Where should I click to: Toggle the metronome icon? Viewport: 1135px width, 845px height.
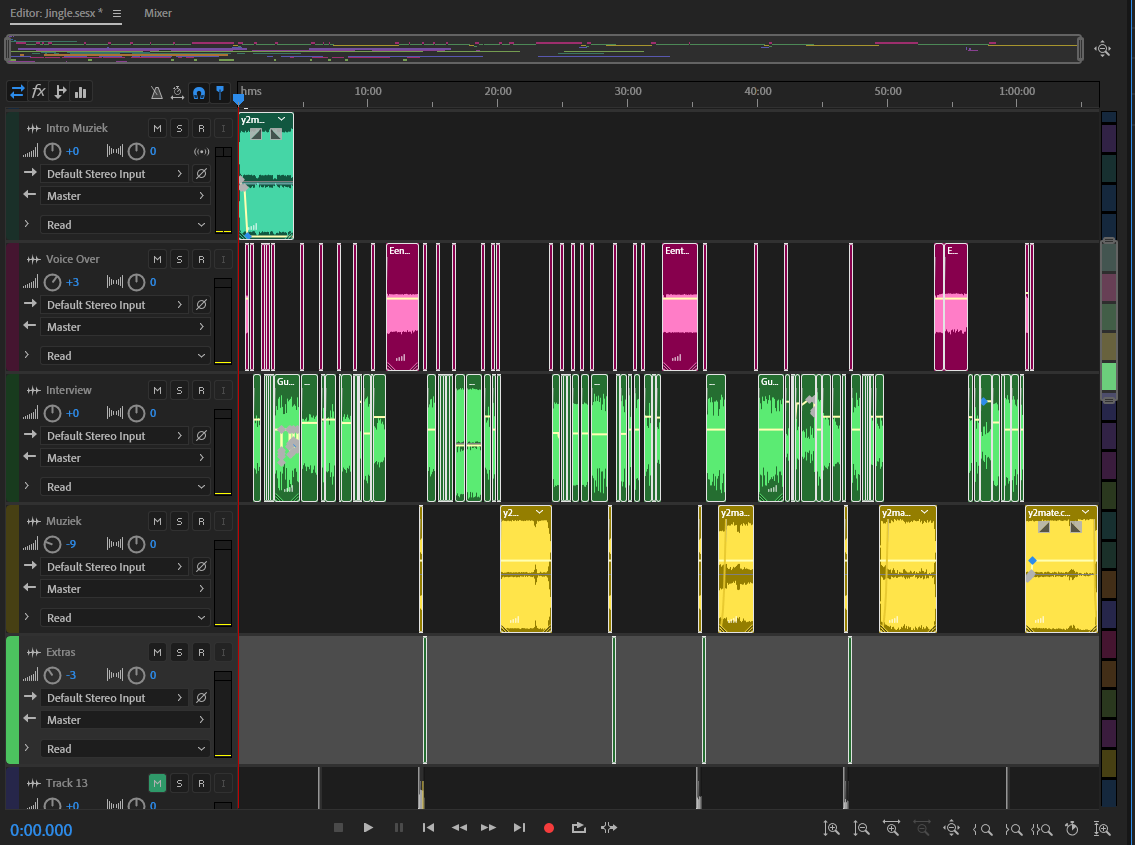tap(156, 92)
